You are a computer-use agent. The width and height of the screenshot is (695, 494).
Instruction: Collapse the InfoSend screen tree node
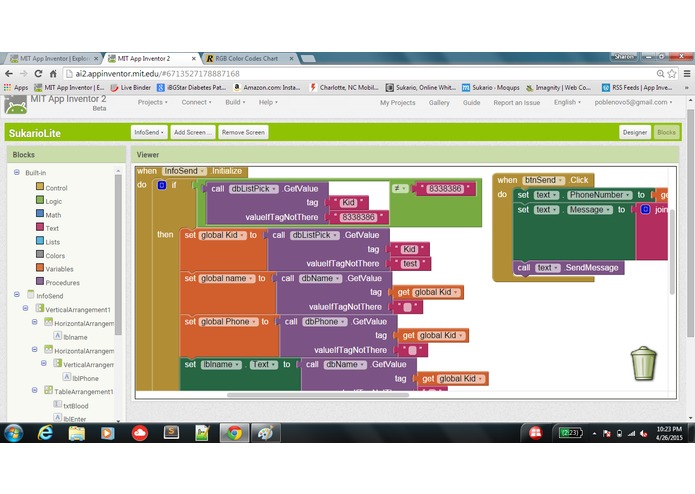(x=17, y=294)
